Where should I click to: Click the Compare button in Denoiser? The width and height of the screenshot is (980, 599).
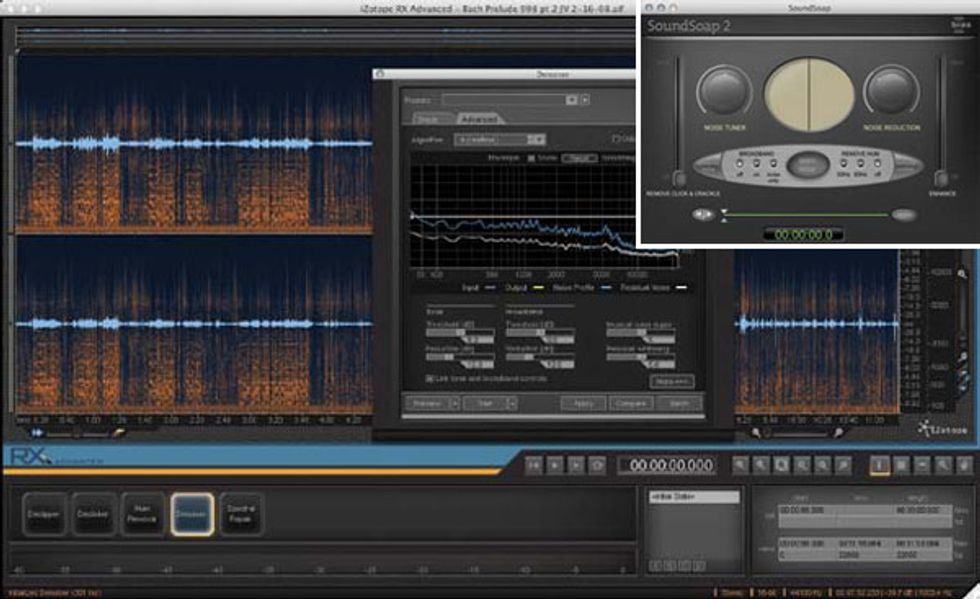pos(631,404)
